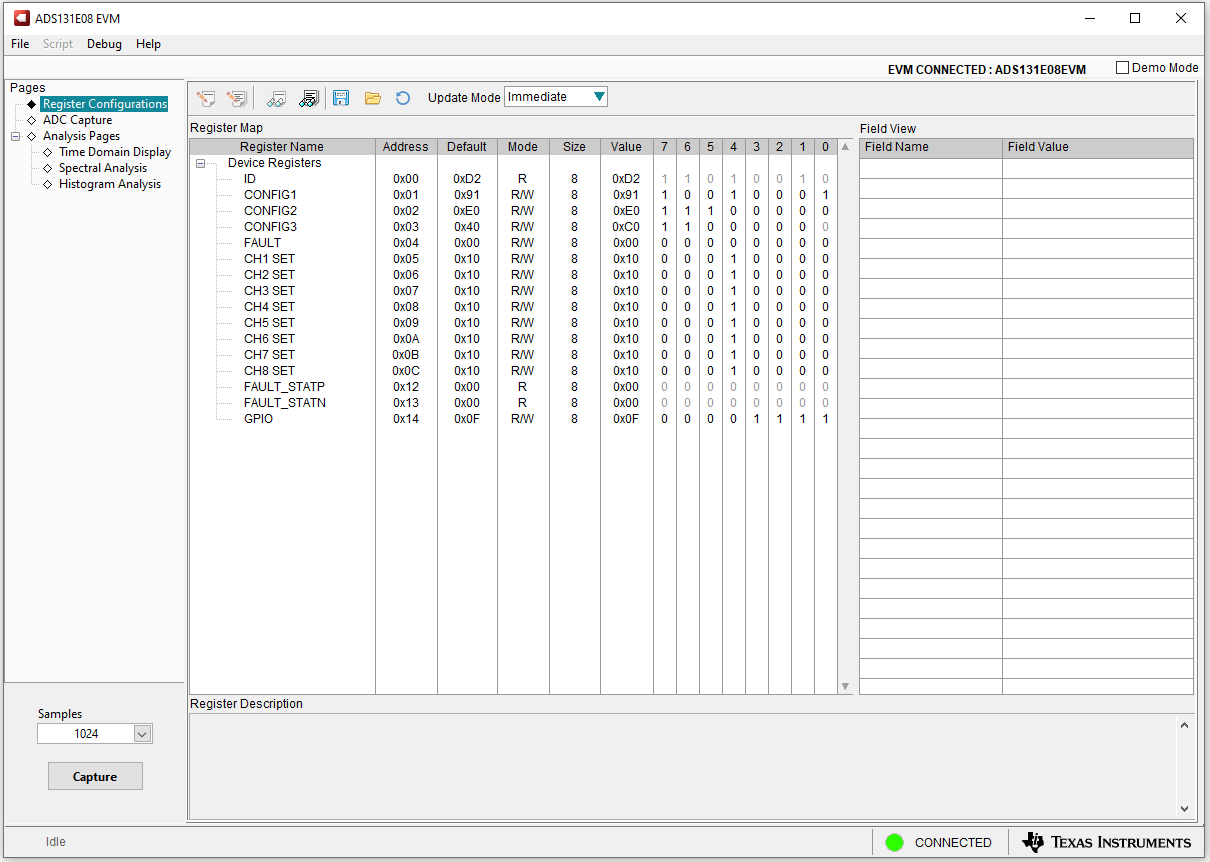Click Register Description panel scroll down arrow
This screenshot has width=1210, height=862.
(1184, 809)
